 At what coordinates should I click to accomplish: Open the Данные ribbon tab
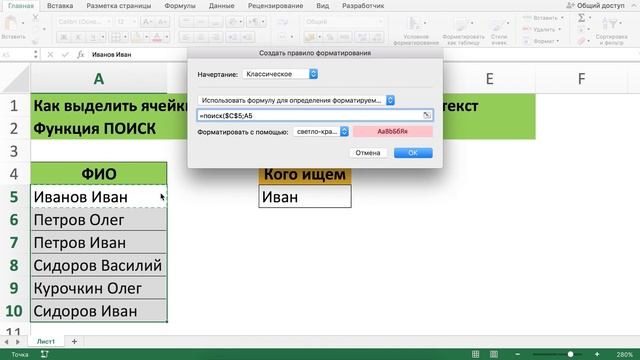coord(222,6)
